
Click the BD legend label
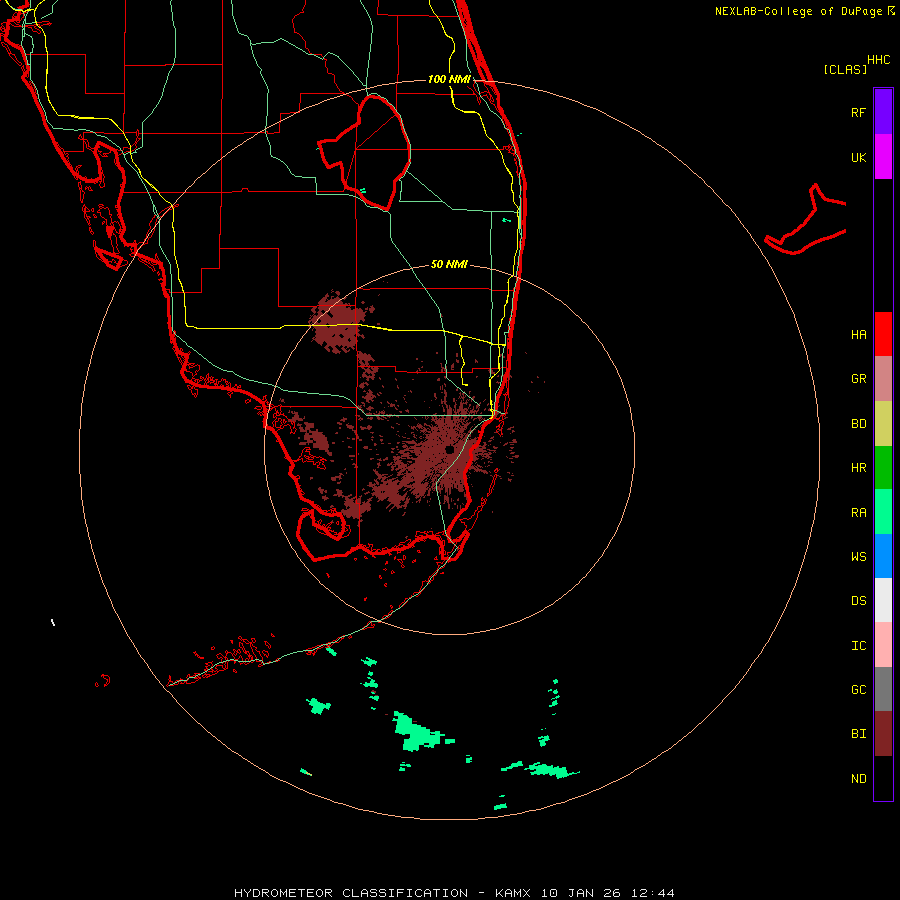tap(858, 424)
